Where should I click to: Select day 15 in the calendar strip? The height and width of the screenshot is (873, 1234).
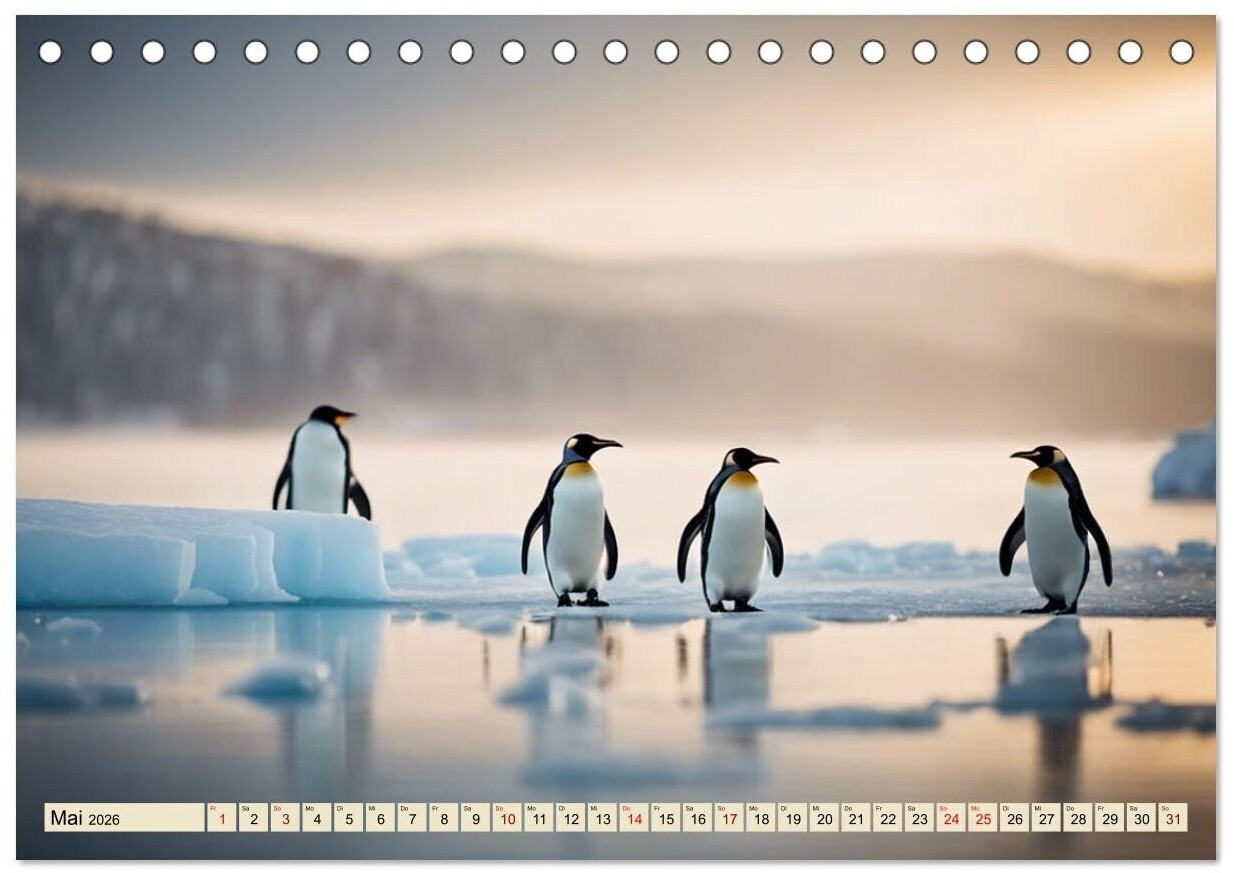coord(665,818)
